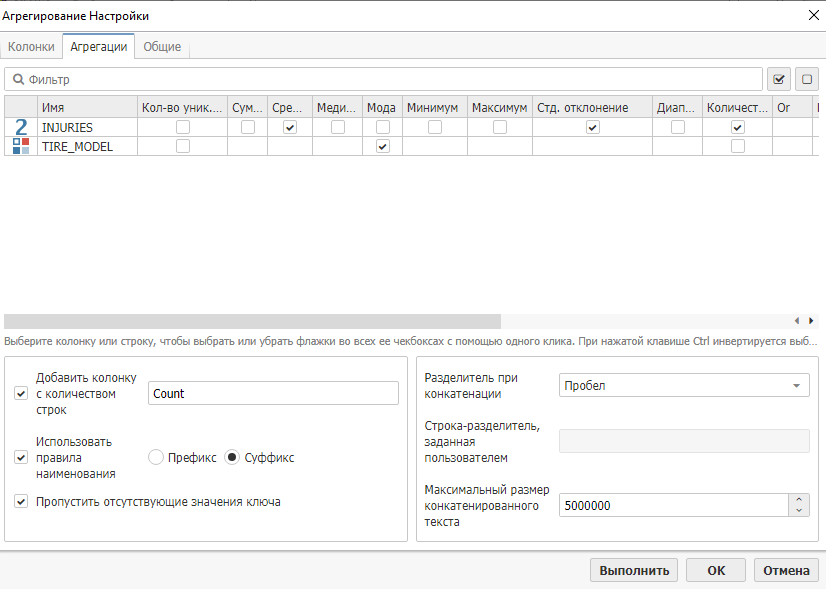The height and width of the screenshot is (589, 826).
Task: Click the magnifier icon in filter field
Action: pyautogui.click(x=18, y=79)
